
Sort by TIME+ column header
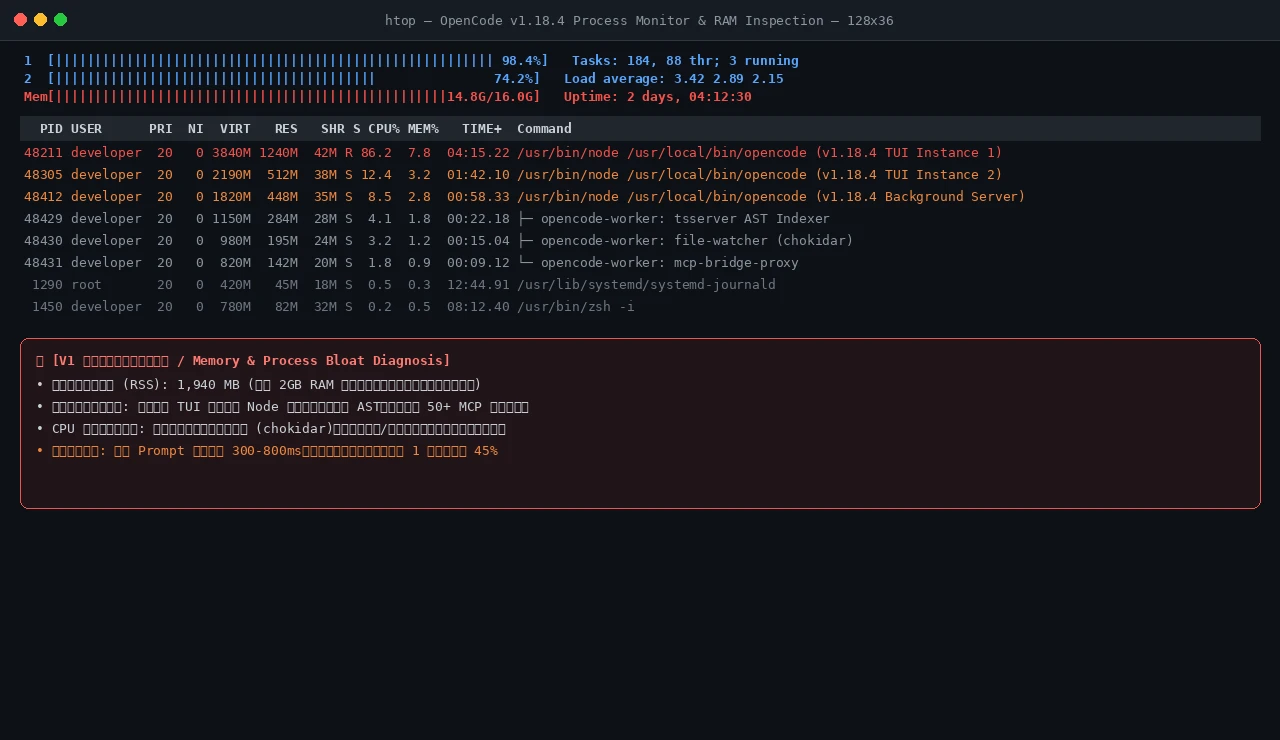coord(482,128)
